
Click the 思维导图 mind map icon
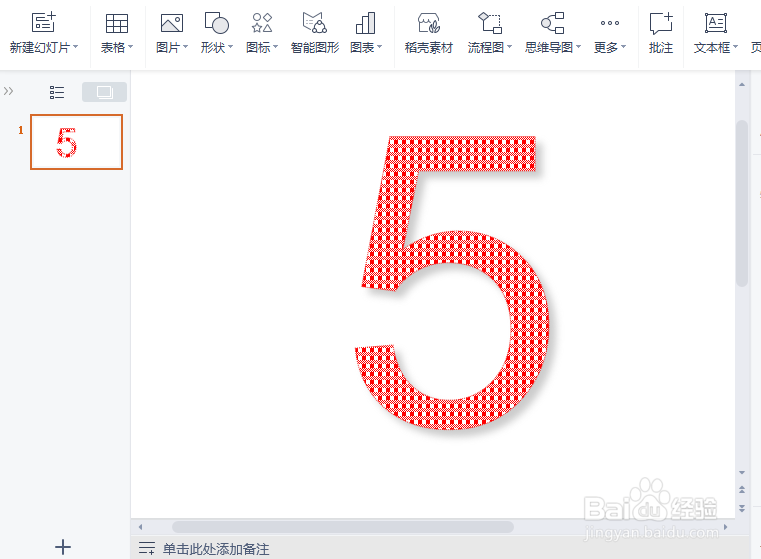tap(552, 23)
